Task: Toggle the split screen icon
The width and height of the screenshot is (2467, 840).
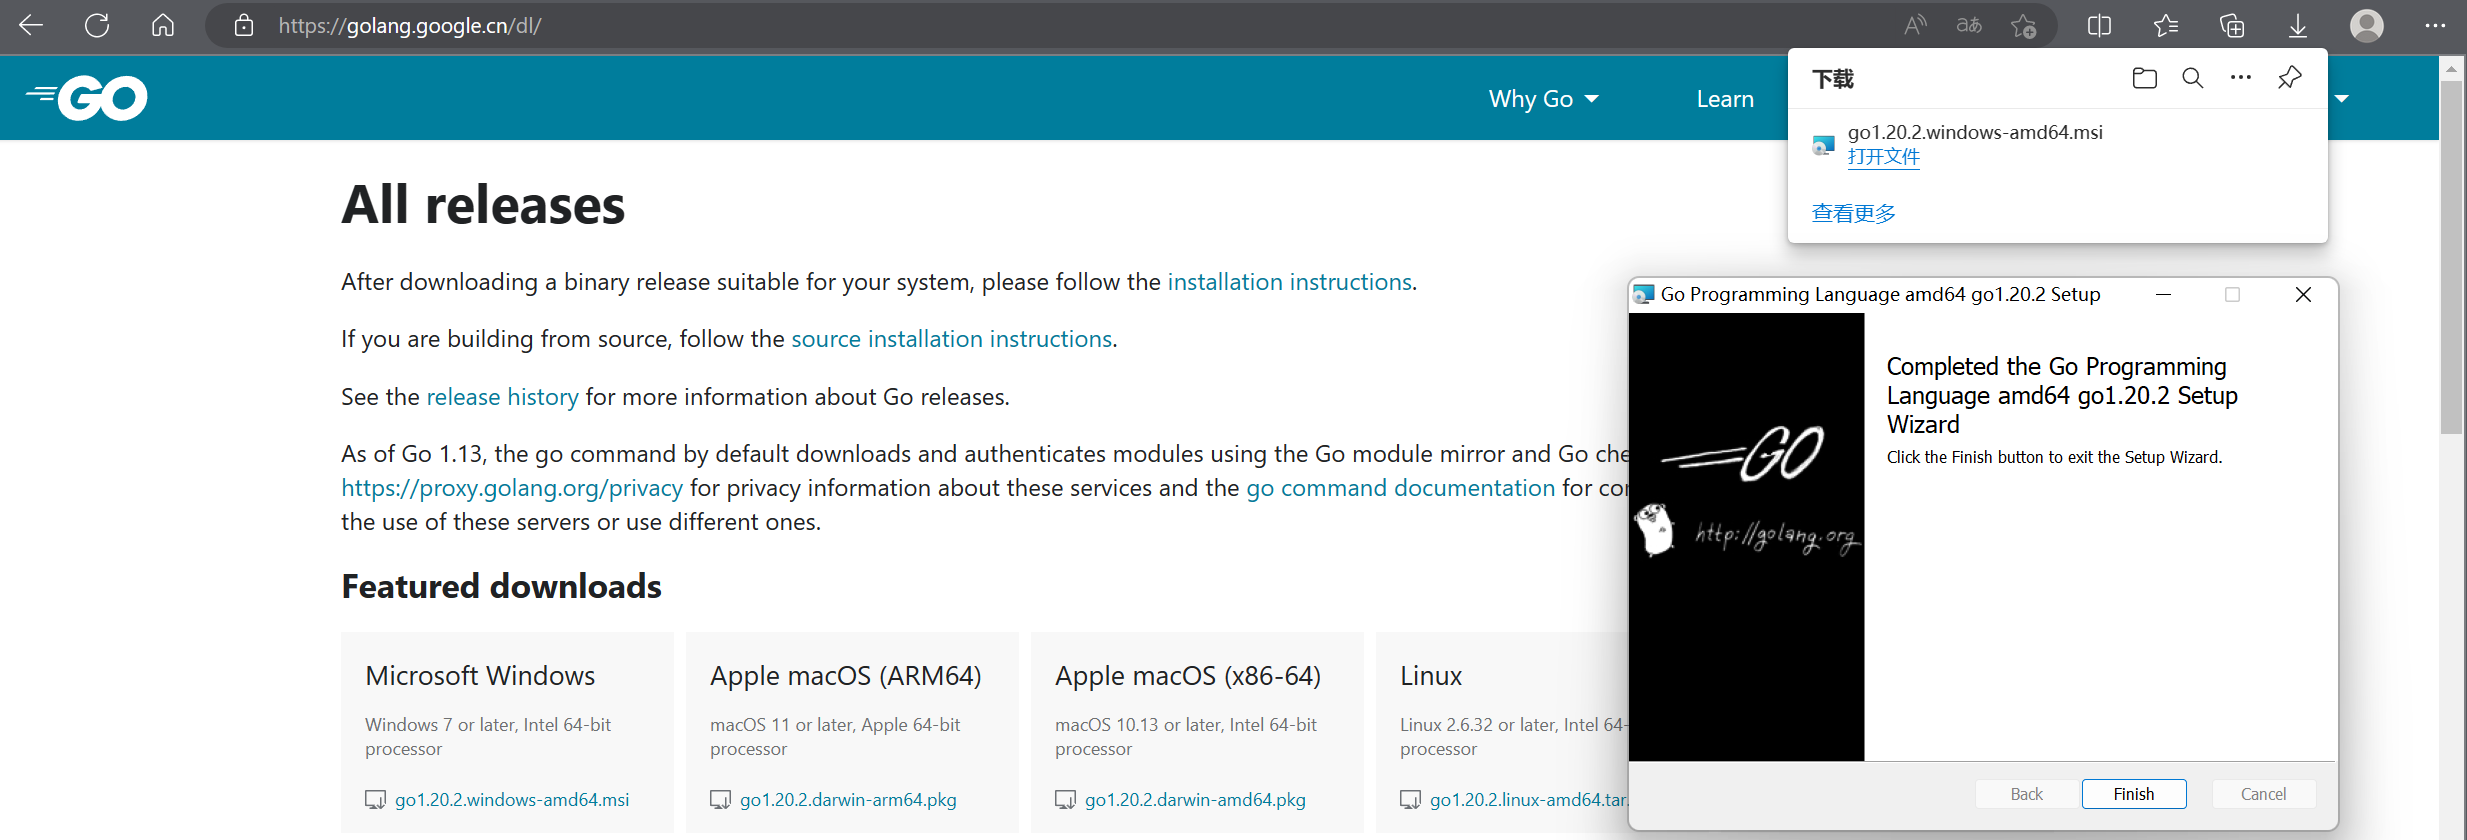Action: point(2100,25)
